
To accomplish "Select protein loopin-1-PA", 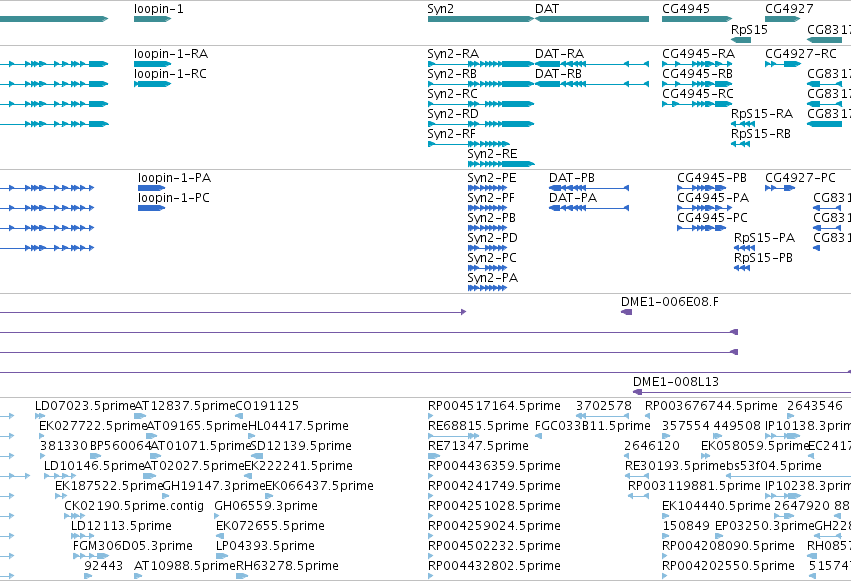I will (x=151, y=188).
